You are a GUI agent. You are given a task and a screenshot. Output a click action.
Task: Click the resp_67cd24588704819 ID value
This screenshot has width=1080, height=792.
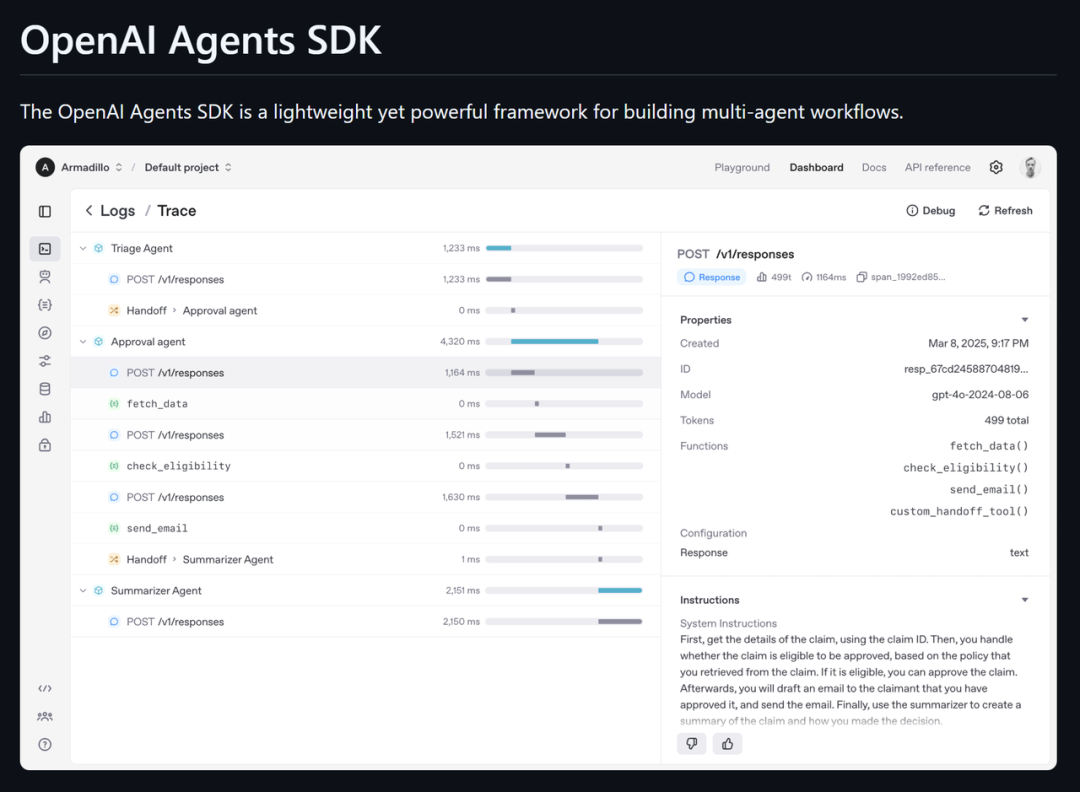pyautogui.click(x=966, y=369)
